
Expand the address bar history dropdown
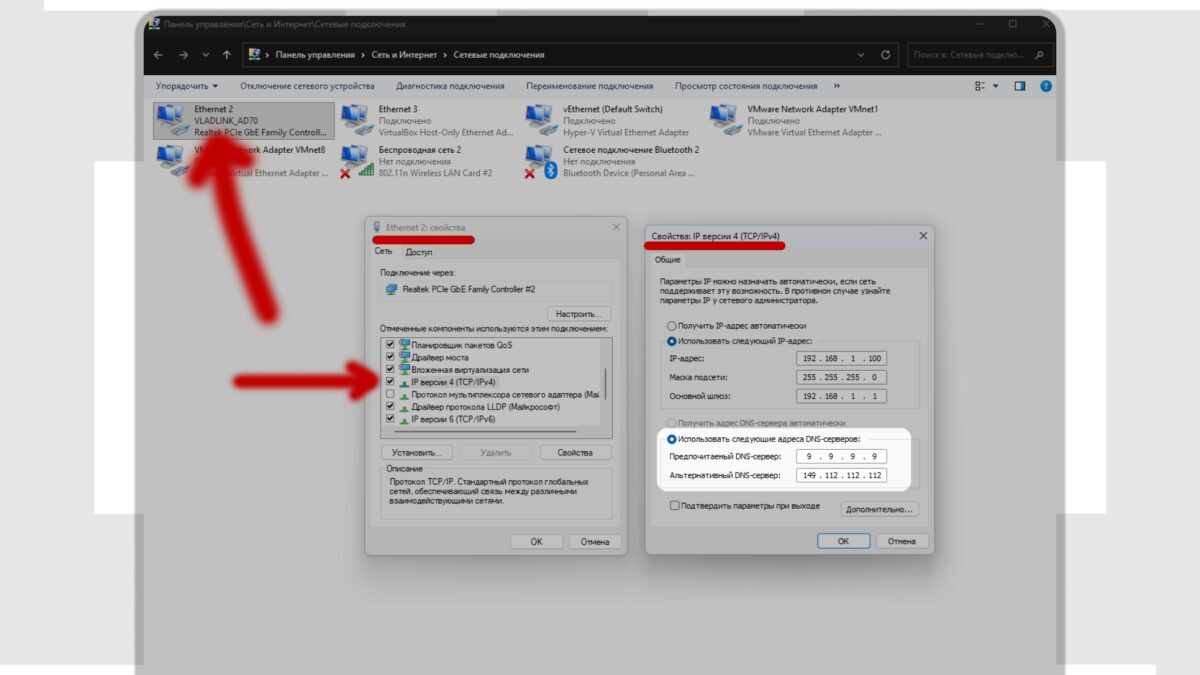pyautogui.click(x=861, y=55)
